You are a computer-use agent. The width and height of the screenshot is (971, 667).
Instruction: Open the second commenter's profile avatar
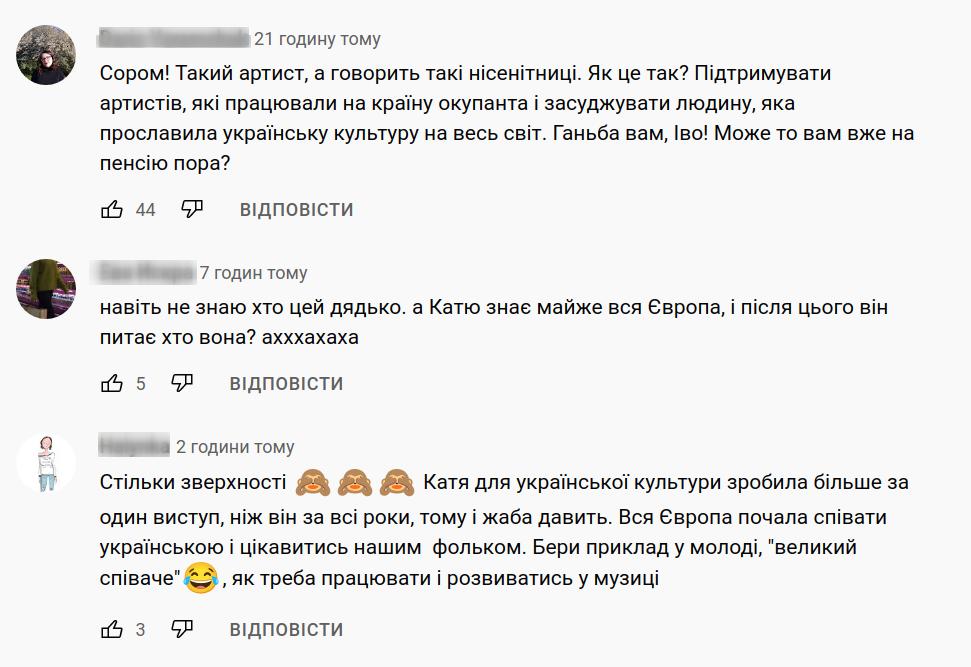coord(46,288)
